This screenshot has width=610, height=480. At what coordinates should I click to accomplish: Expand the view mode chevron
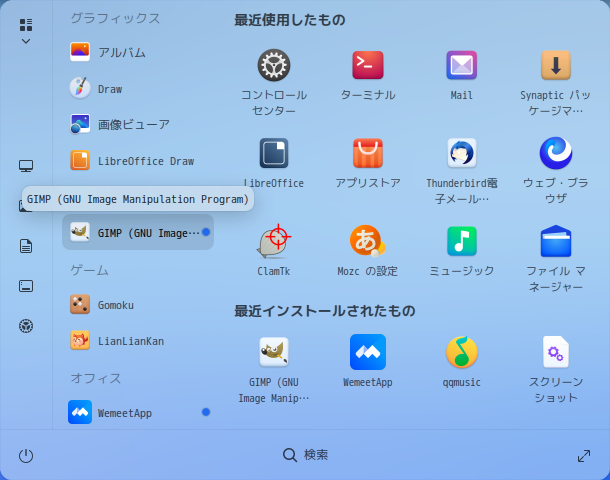26,41
